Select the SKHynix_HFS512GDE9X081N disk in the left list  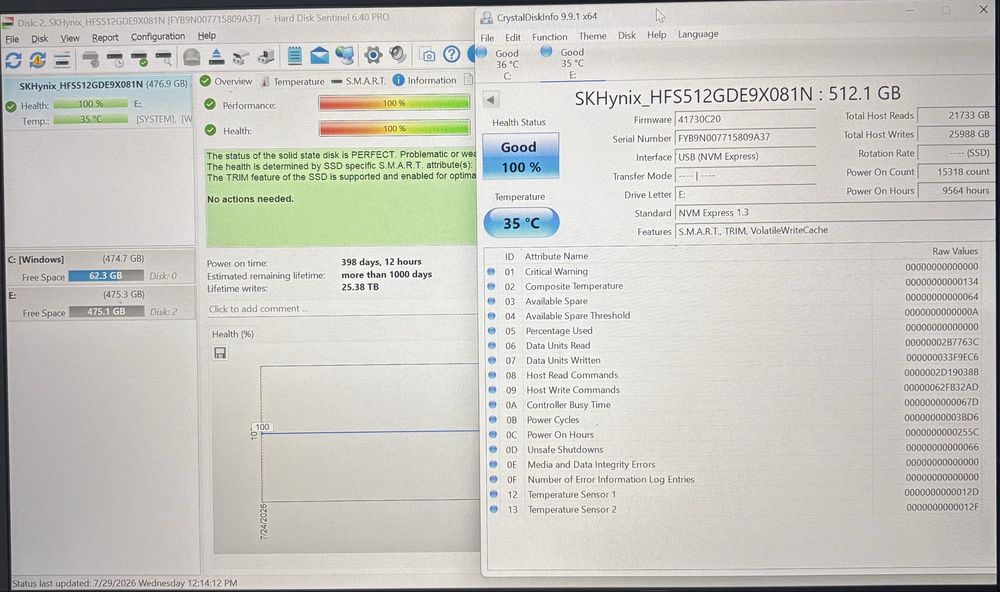(x=99, y=103)
